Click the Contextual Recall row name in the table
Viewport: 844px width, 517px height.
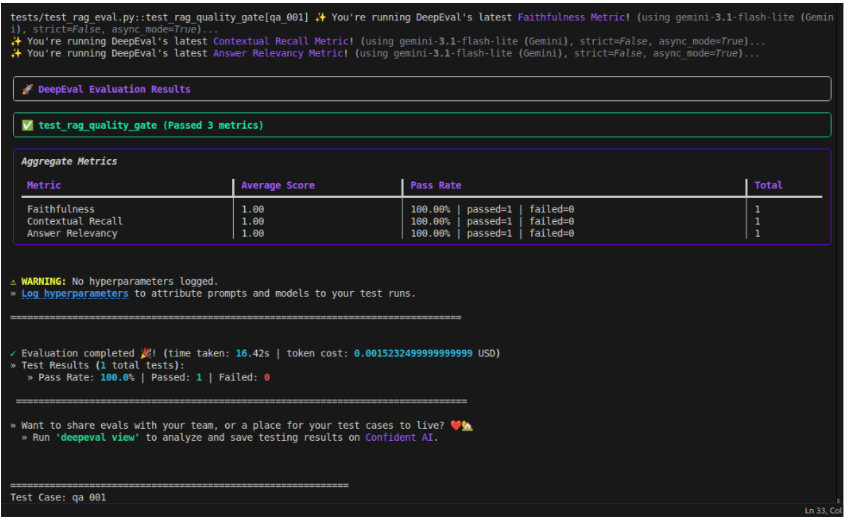click(x=75, y=221)
